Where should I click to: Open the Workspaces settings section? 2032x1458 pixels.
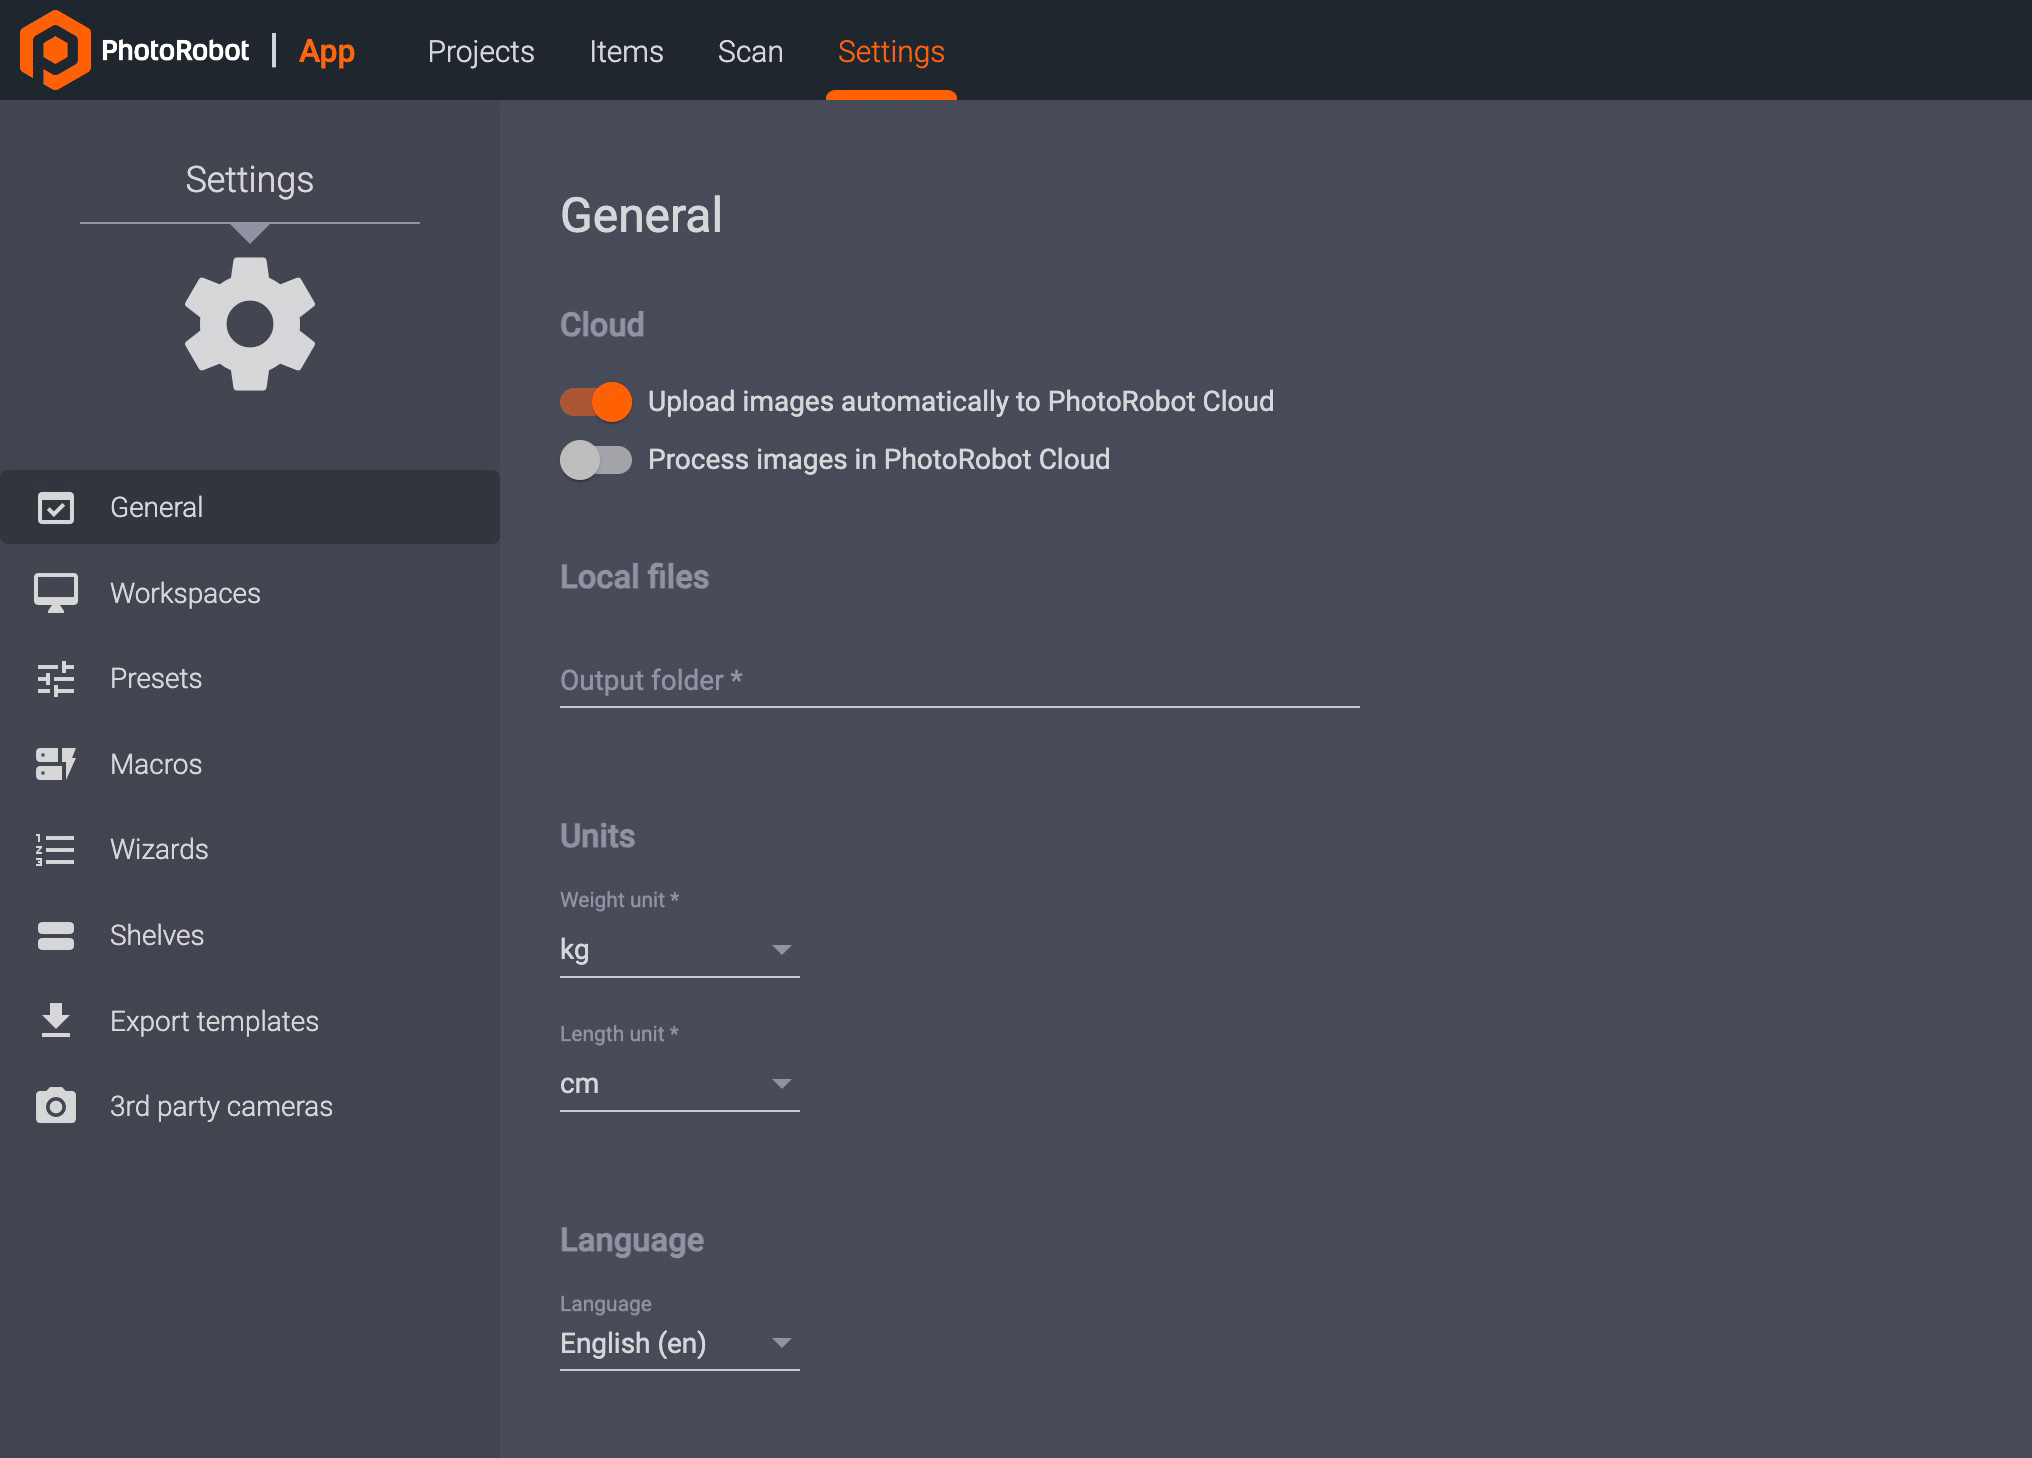[185, 593]
